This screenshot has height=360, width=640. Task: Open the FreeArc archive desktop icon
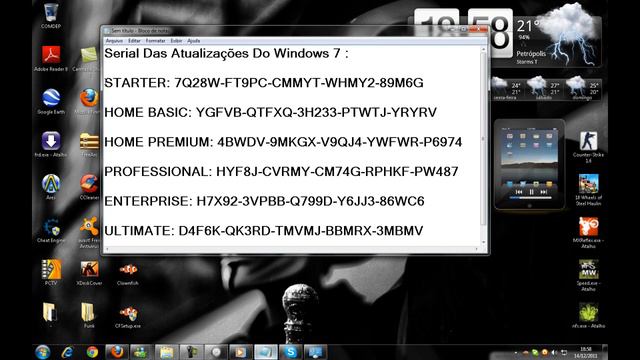pyautogui.click(x=89, y=144)
